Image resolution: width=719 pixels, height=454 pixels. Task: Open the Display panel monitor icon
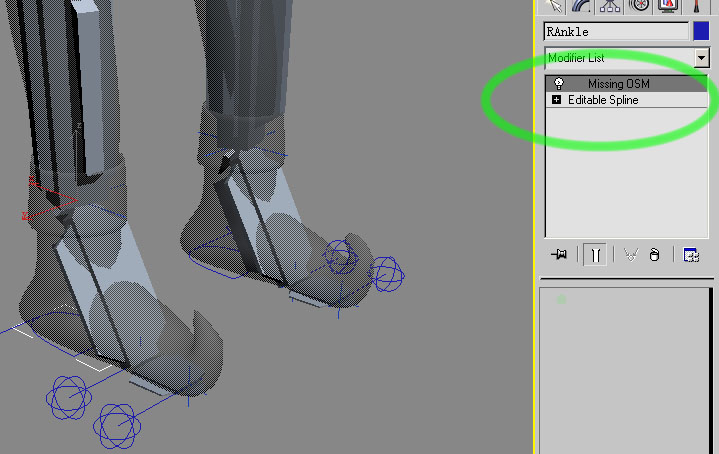[667, 6]
